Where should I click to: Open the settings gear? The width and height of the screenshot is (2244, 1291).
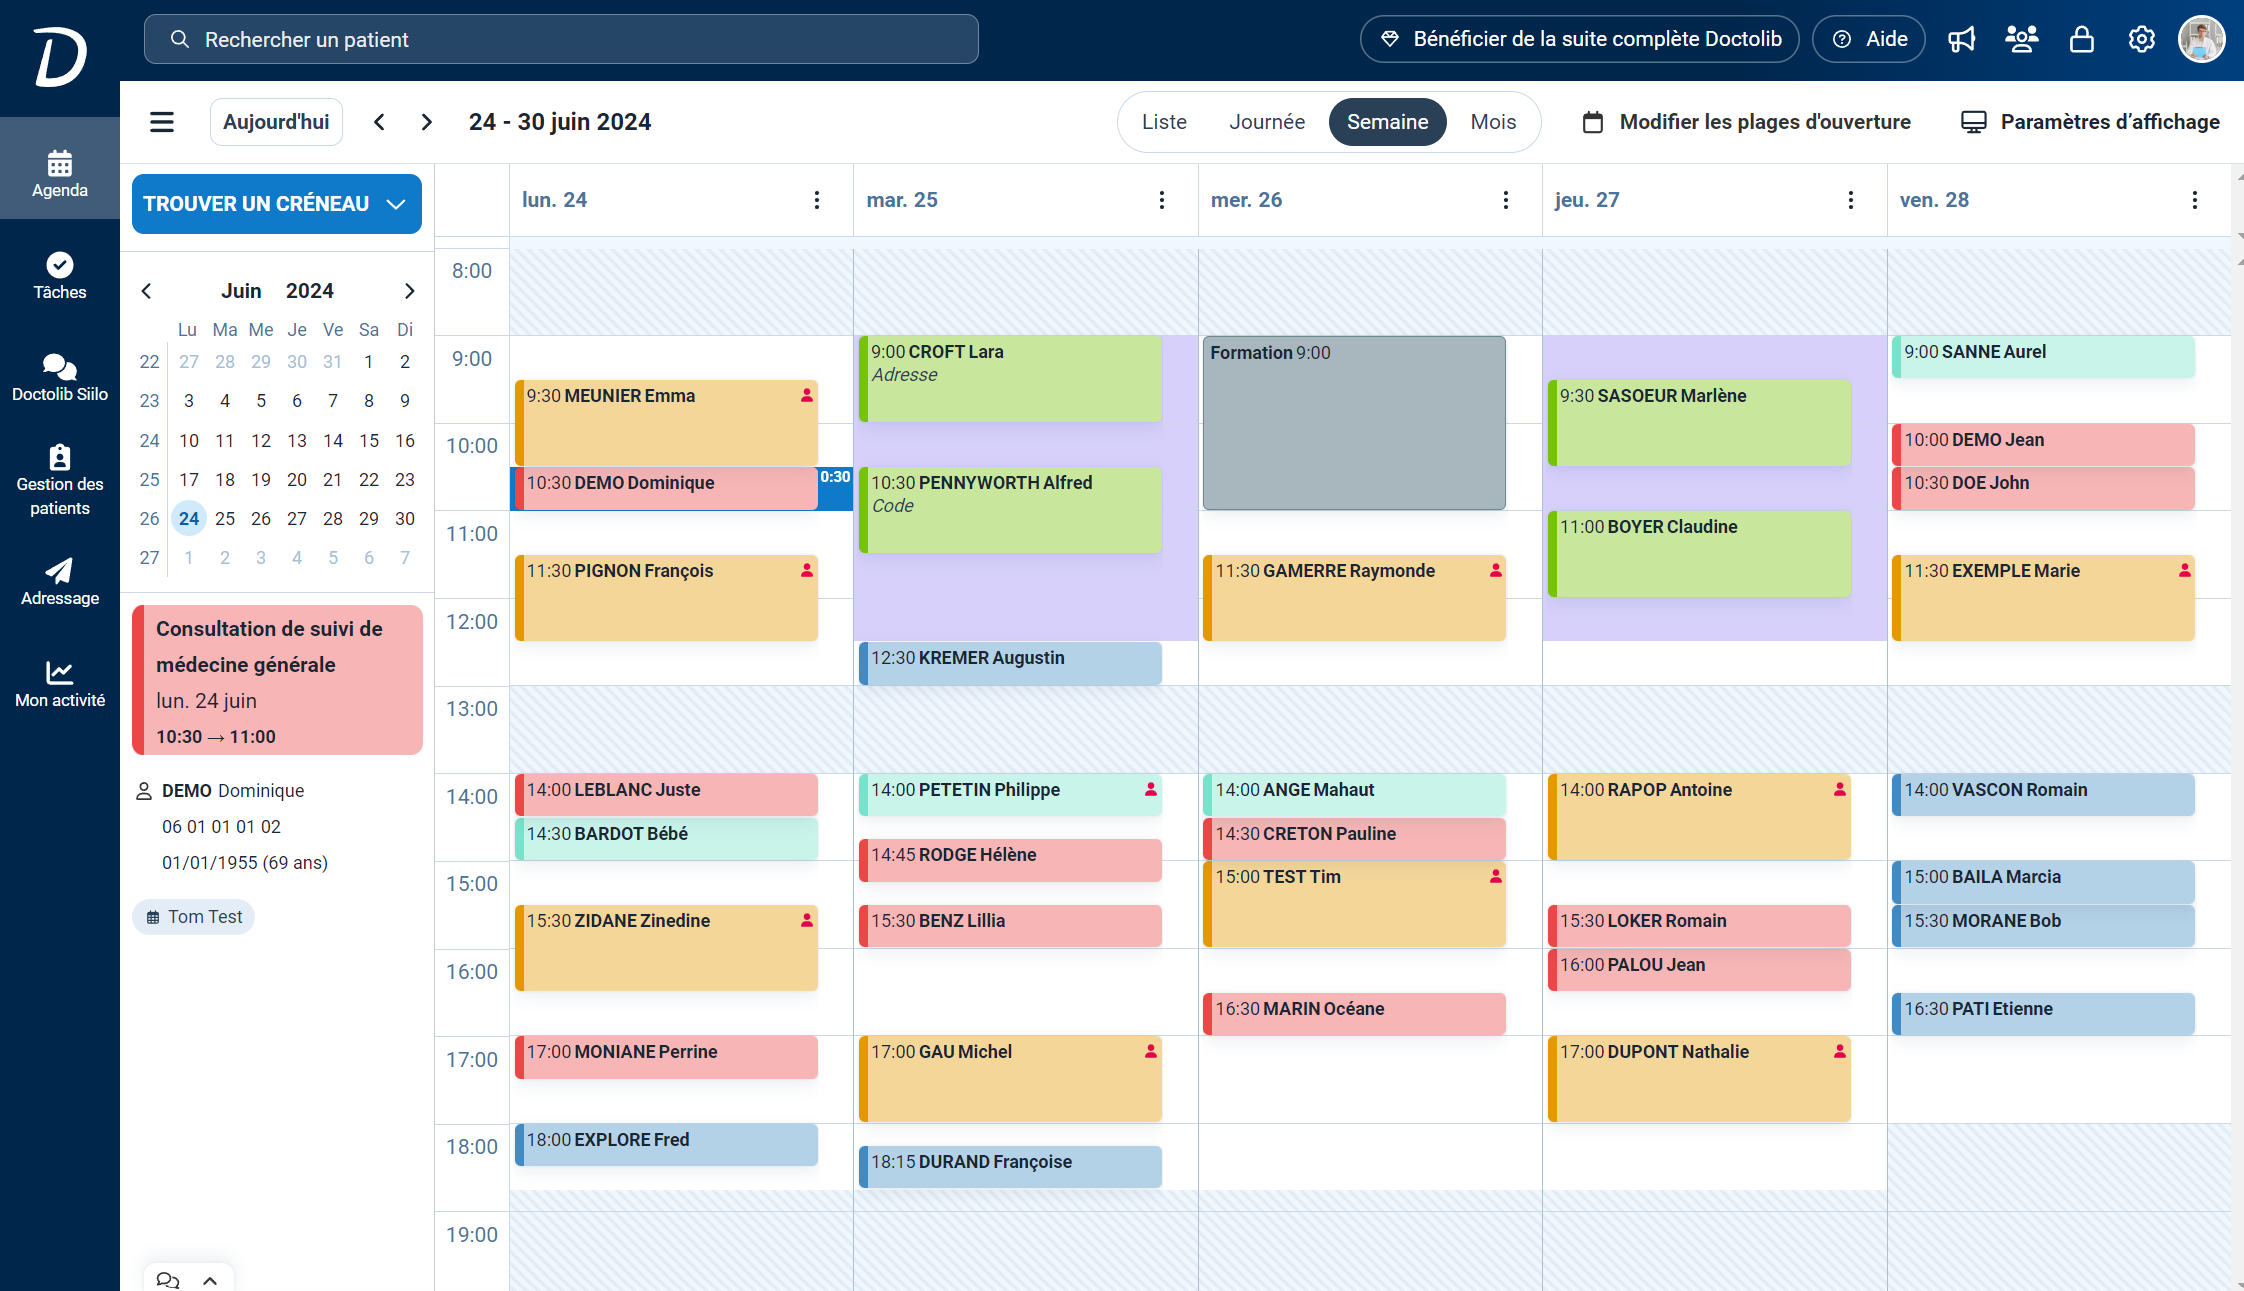click(2142, 39)
